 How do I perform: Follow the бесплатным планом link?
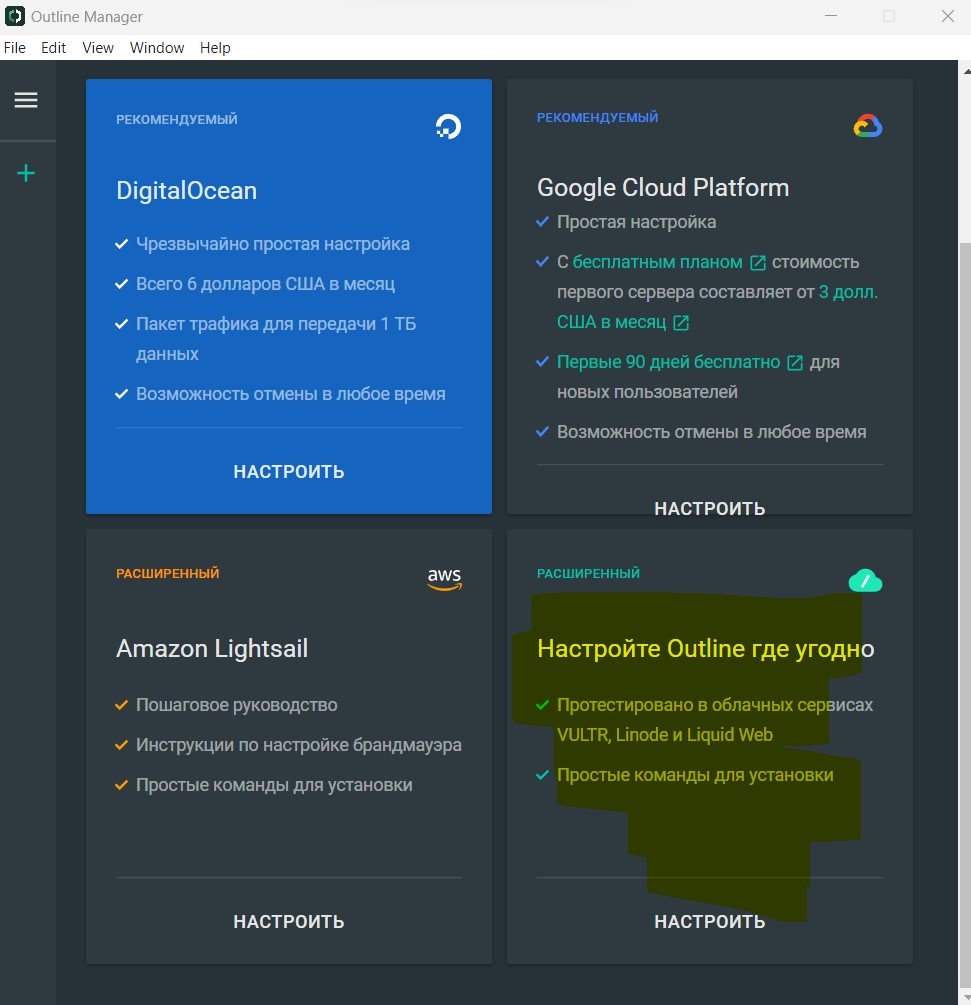pos(658,262)
